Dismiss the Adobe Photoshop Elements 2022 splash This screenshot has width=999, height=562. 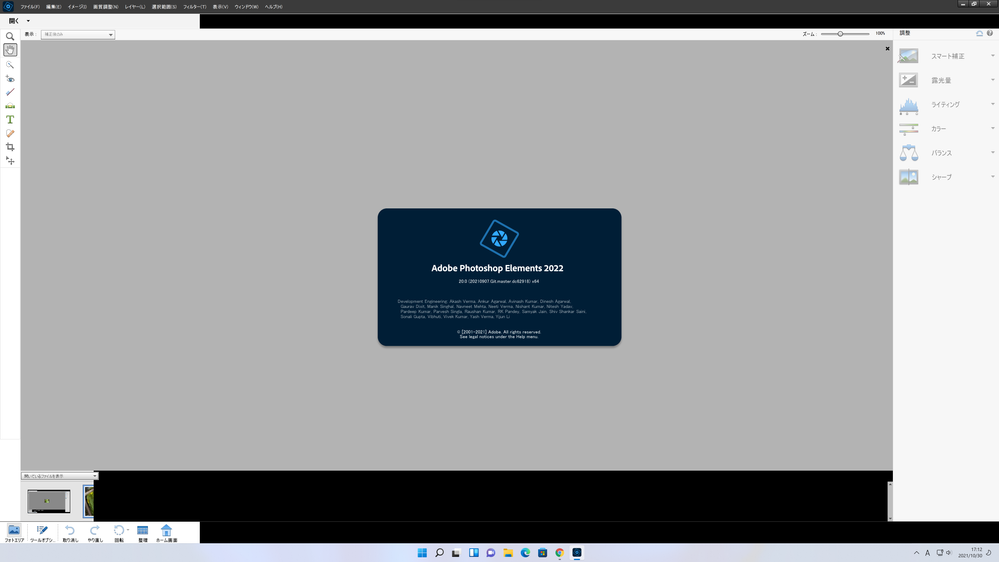tap(500, 277)
